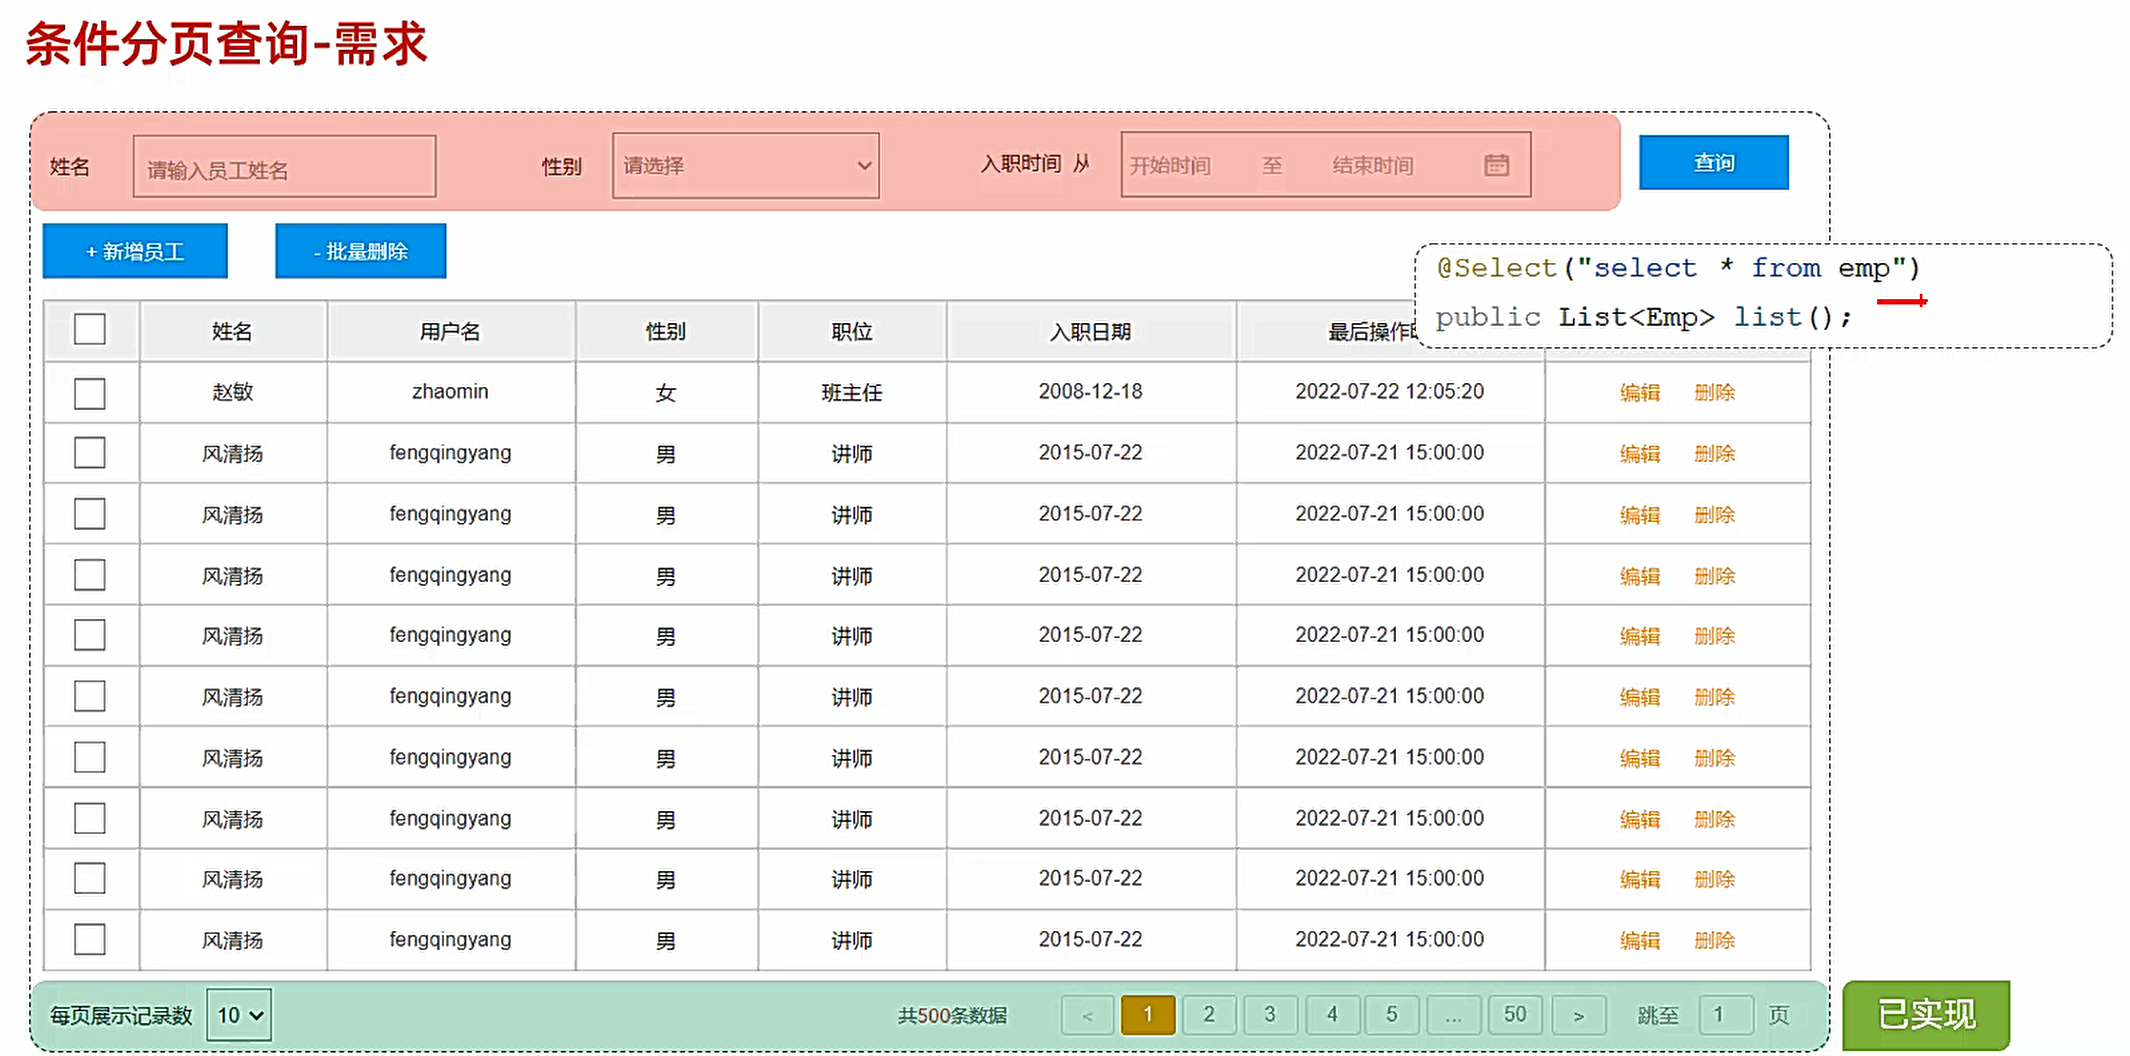Screen dimensions: 2130x1056
Task: Click the 2008-12-18 hire date cell
Action: (x=1090, y=392)
